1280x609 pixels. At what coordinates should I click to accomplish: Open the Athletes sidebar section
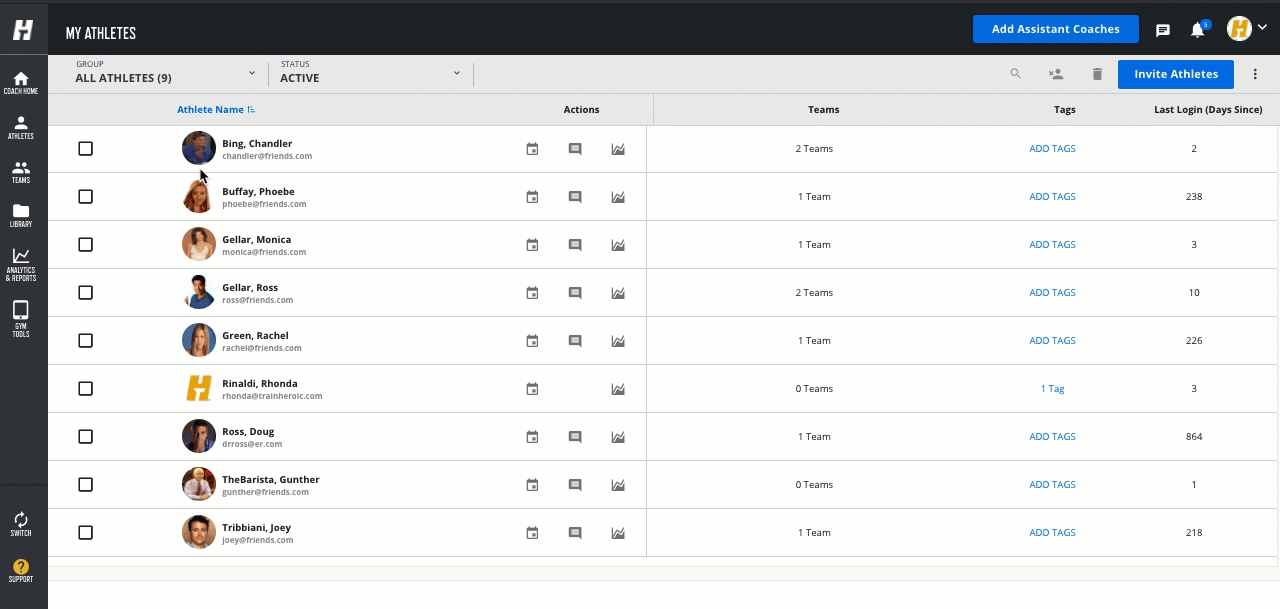coord(21,127)
